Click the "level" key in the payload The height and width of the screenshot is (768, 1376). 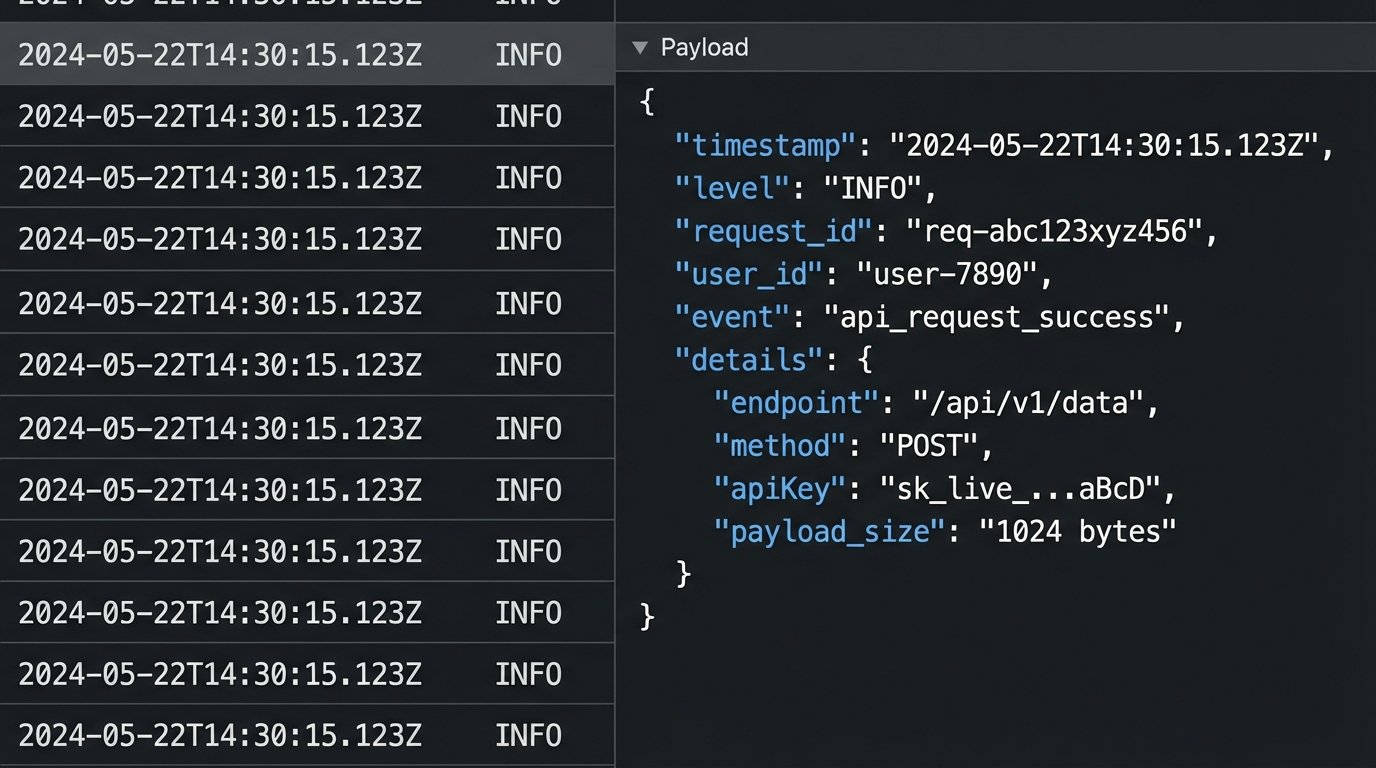click(x=731, y=187)
